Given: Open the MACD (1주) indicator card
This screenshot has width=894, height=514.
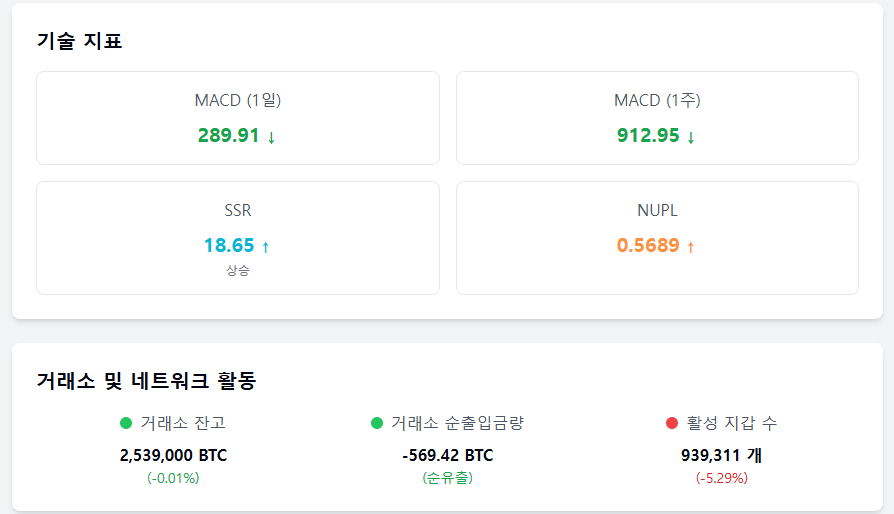Looking at the screenshot, I should [657, 118].
